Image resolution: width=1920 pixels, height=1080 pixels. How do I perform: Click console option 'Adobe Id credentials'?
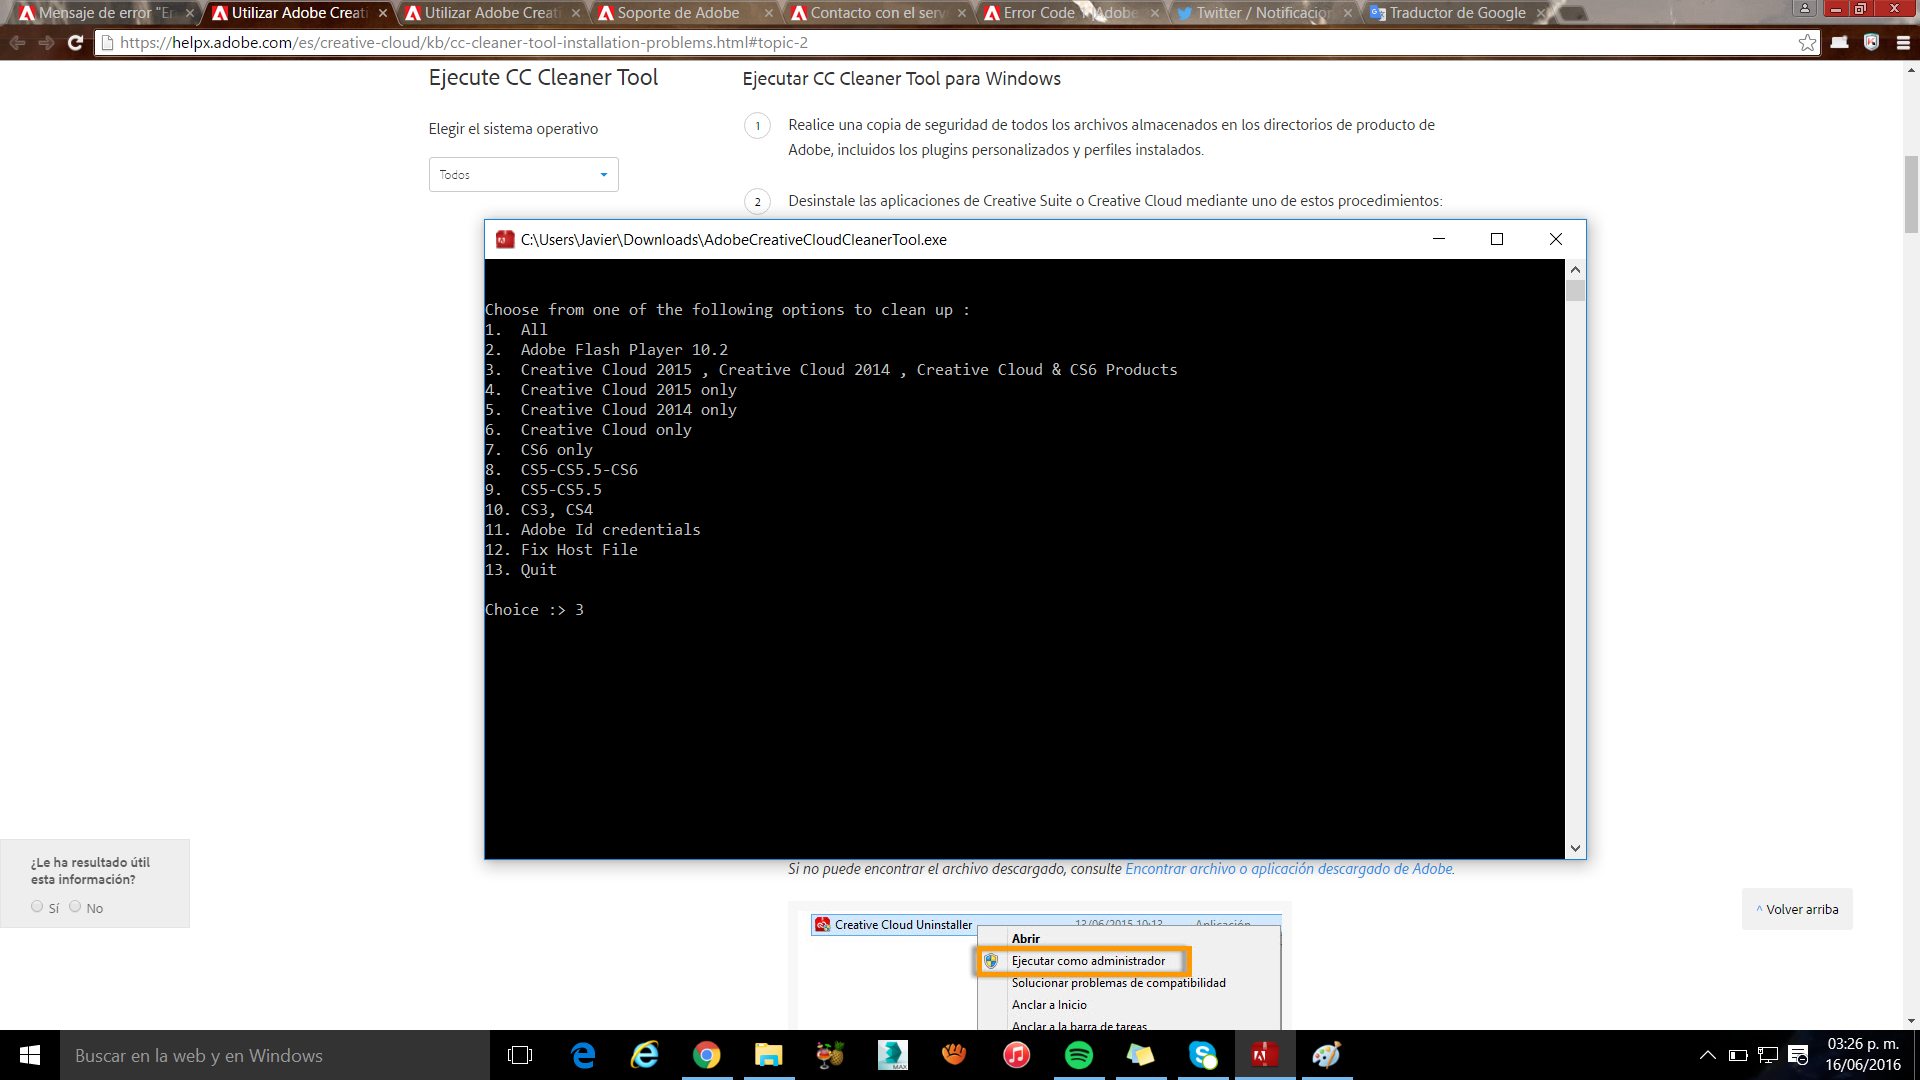tap(610, 529)
